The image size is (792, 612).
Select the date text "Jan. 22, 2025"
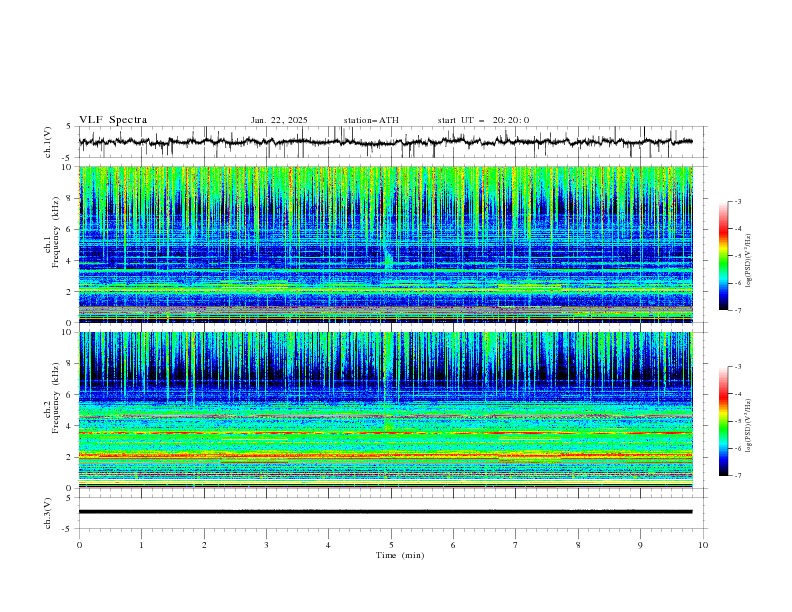pos(279,120)
